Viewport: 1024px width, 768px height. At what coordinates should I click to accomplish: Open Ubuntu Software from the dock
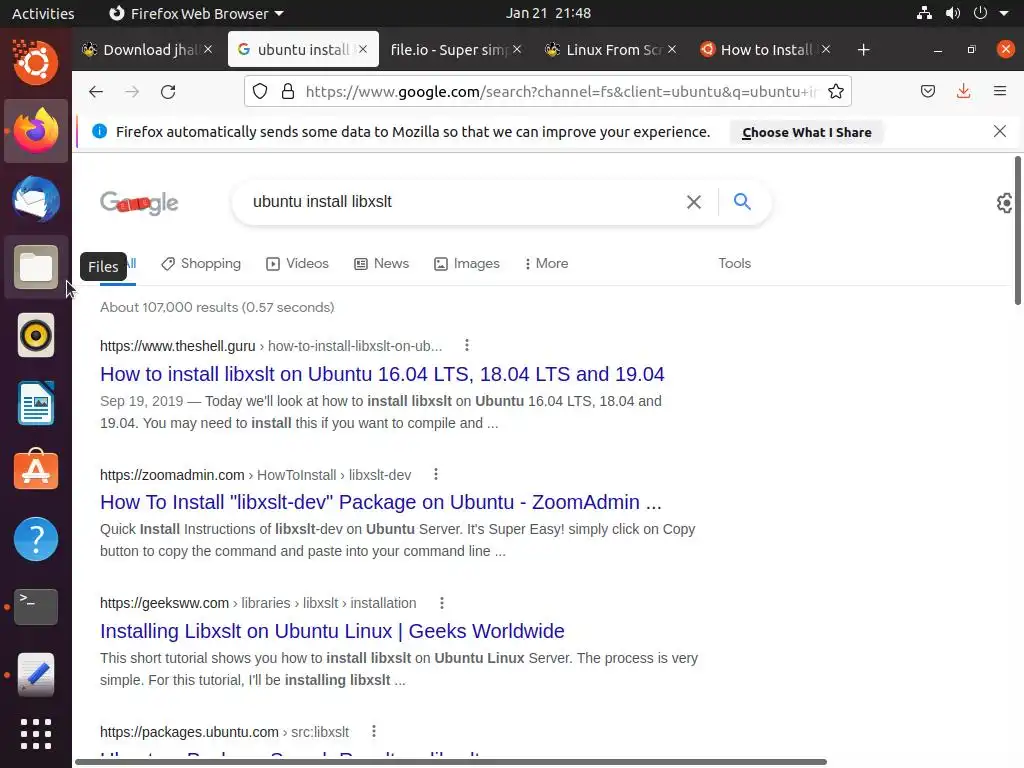click(x=36, y=470)
